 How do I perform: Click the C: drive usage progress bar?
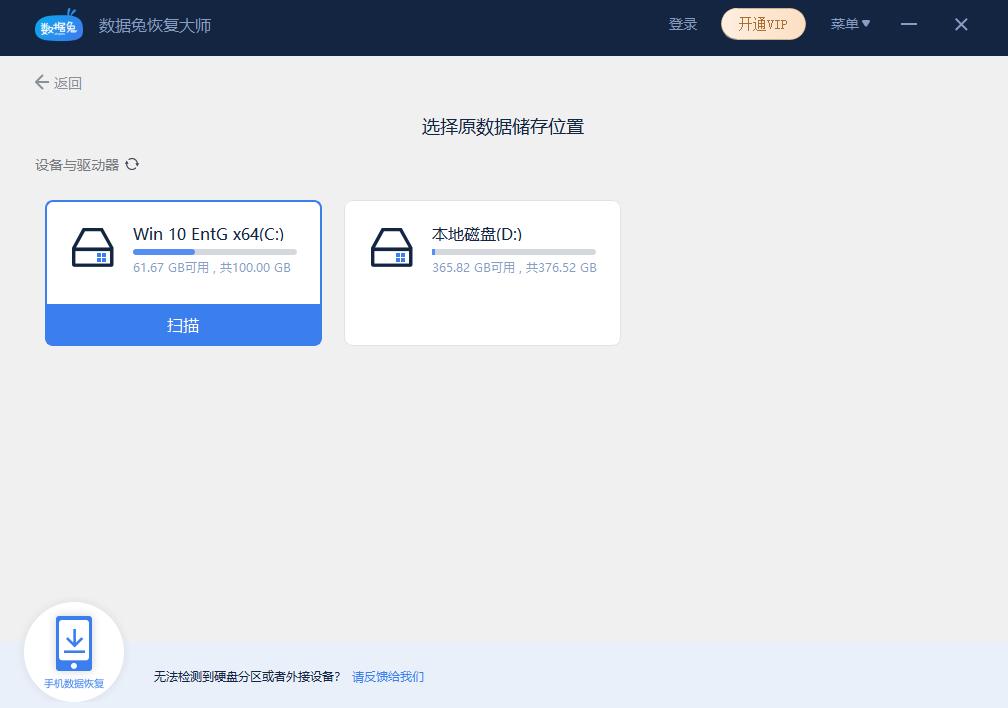coord(213,251)
